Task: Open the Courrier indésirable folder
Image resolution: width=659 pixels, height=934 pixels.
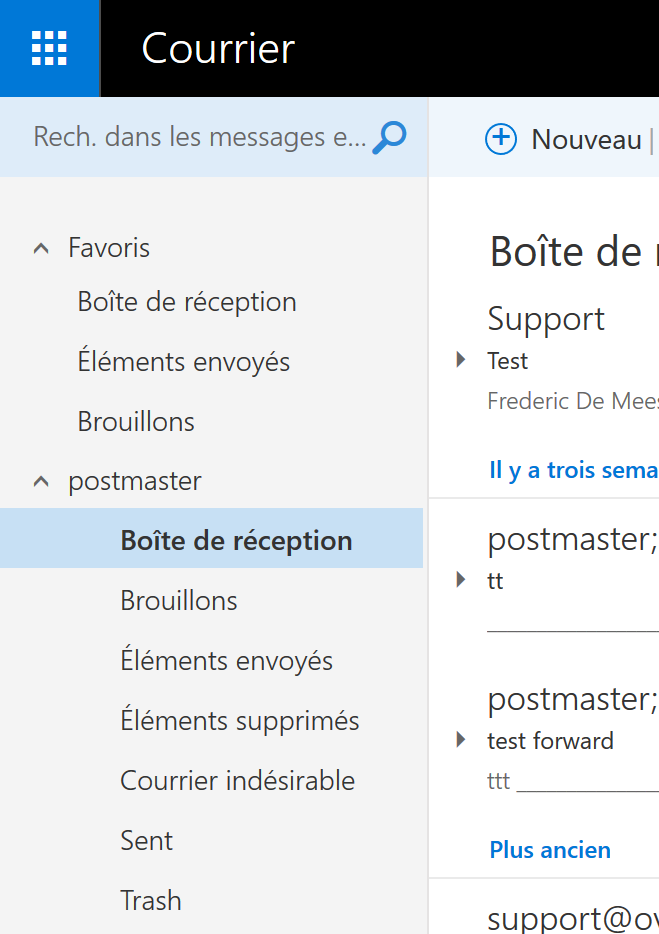Action: tap(238, 781)
